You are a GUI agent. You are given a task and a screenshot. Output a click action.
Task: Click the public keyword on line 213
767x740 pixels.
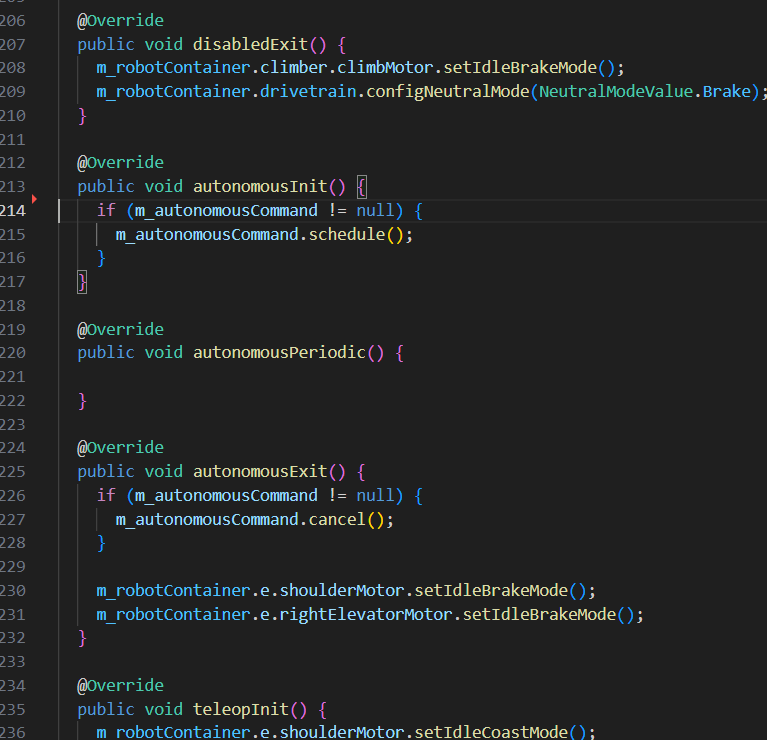click(x=106, y=186)
